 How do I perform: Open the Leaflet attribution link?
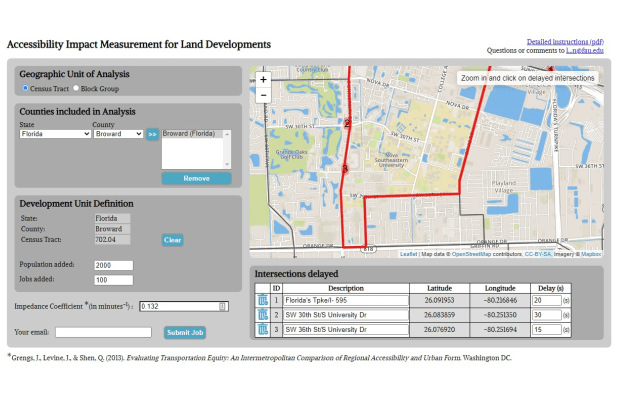point(408,254)
